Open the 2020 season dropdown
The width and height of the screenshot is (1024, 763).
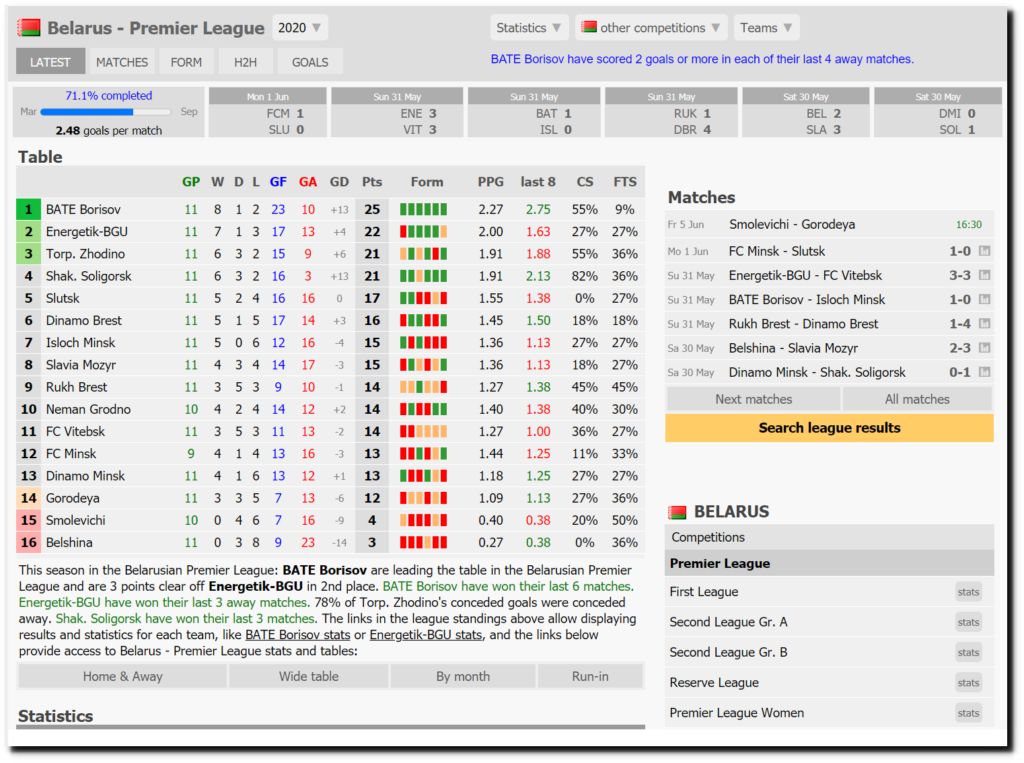(x=299, y=28)
